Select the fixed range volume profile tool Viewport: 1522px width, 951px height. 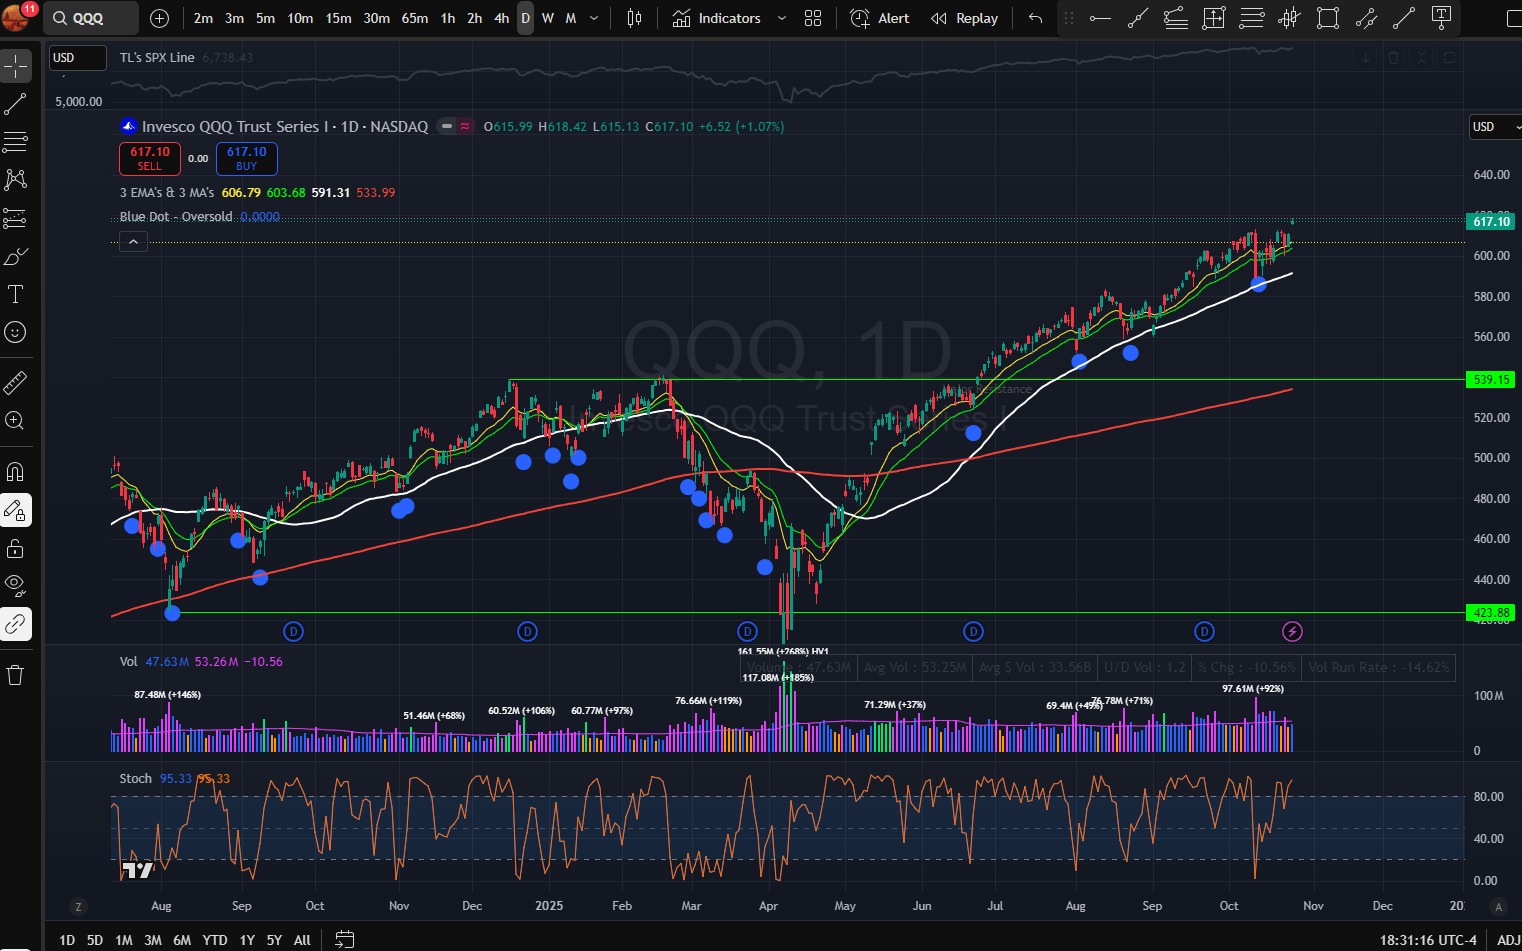pyautogui.click(x=1290, y=18)
